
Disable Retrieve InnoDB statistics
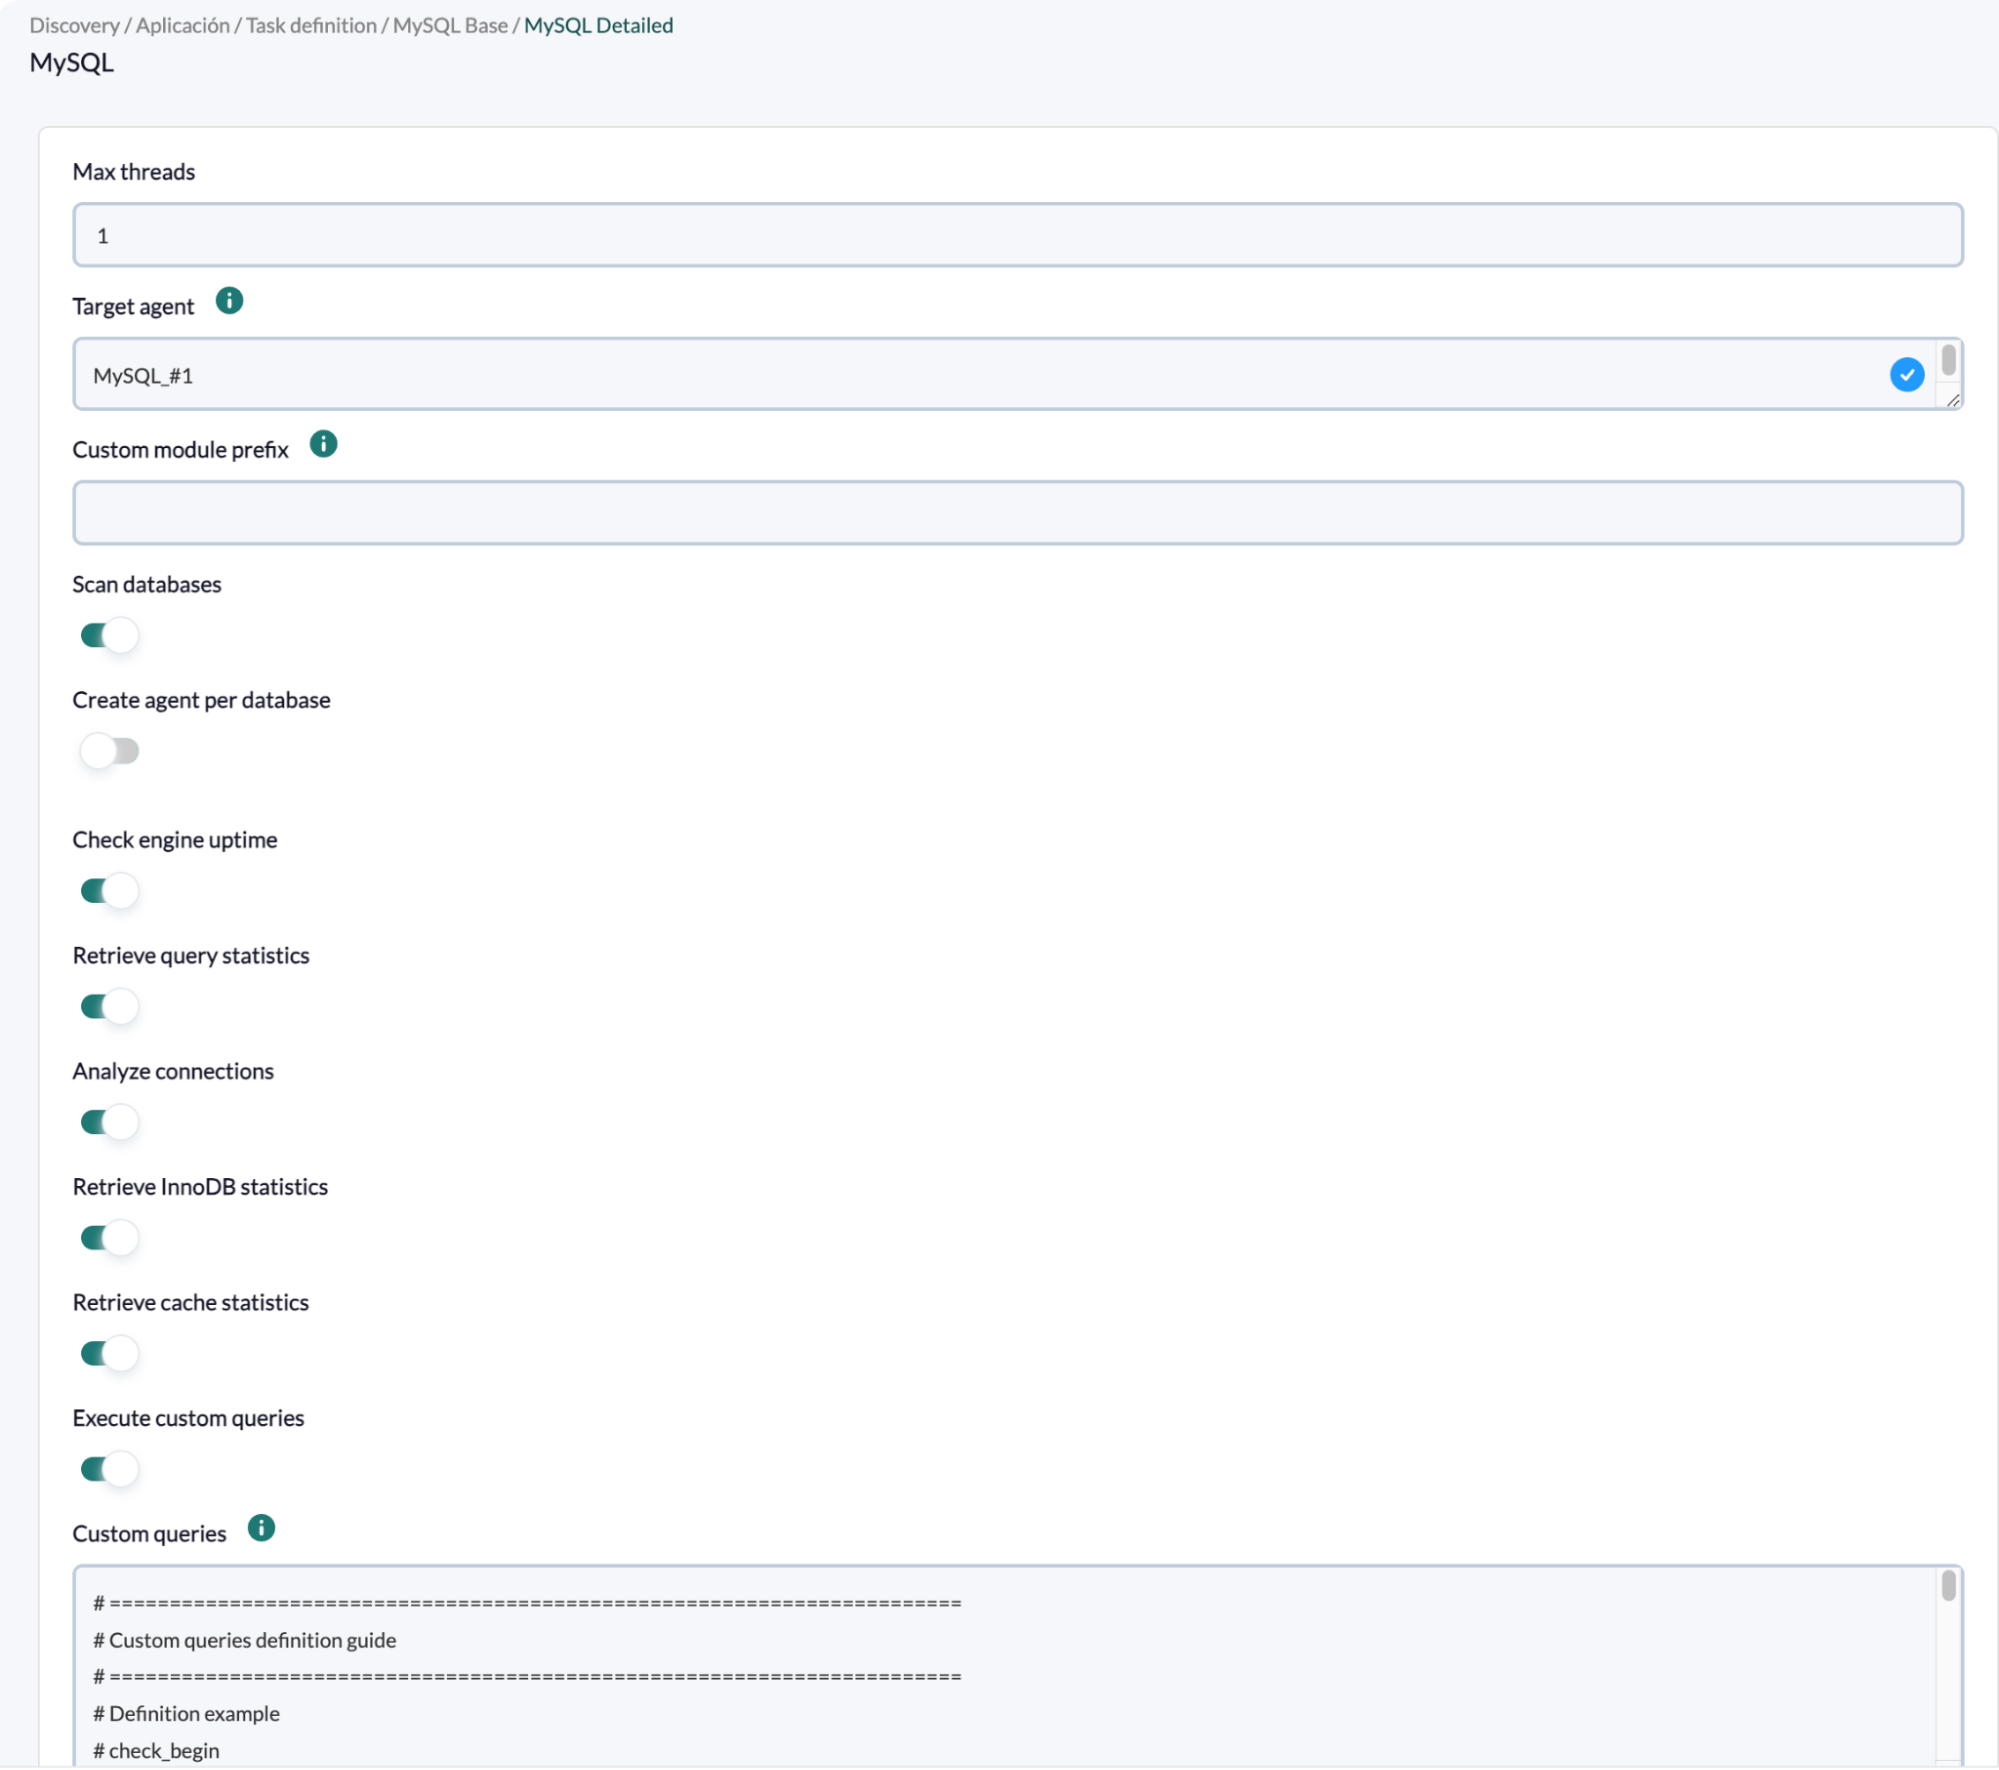point(108,1238)
